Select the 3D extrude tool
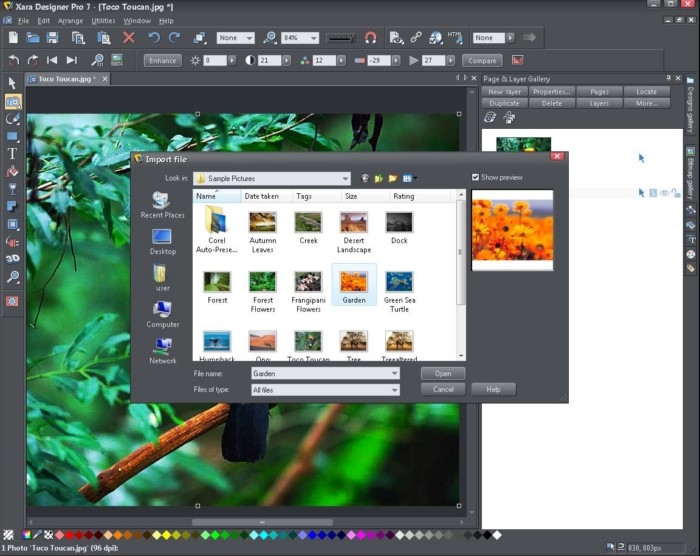The height and width of the screenshot is (556, 700). coord(12,258)
